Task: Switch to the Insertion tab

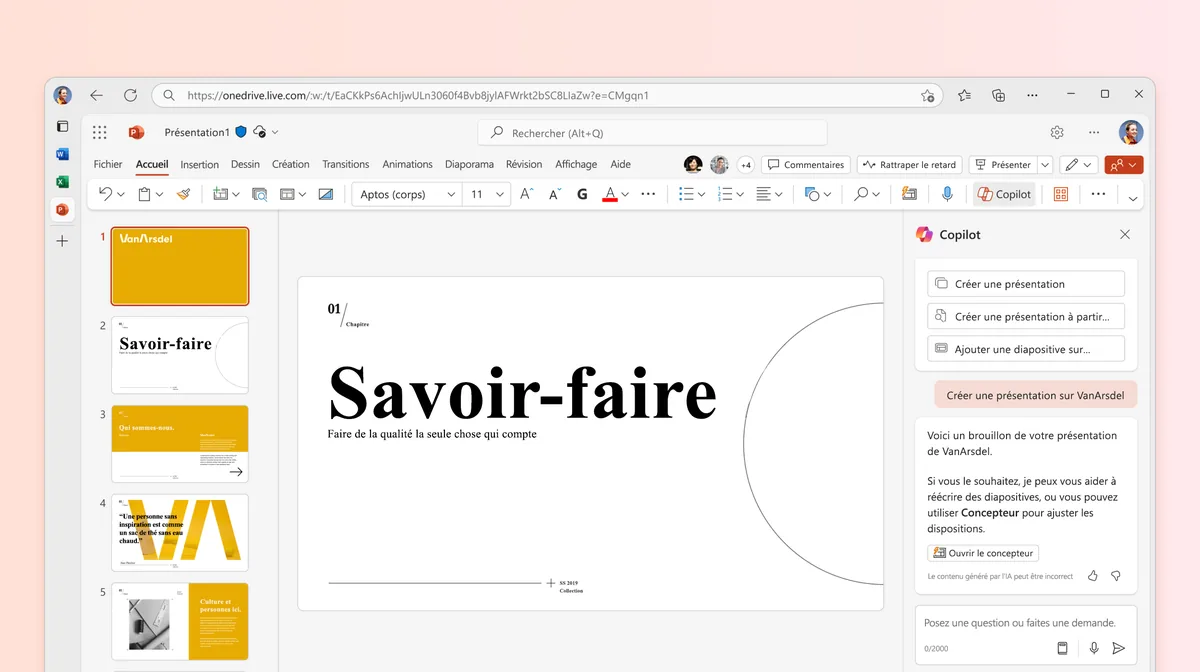Action: [200, 164]
